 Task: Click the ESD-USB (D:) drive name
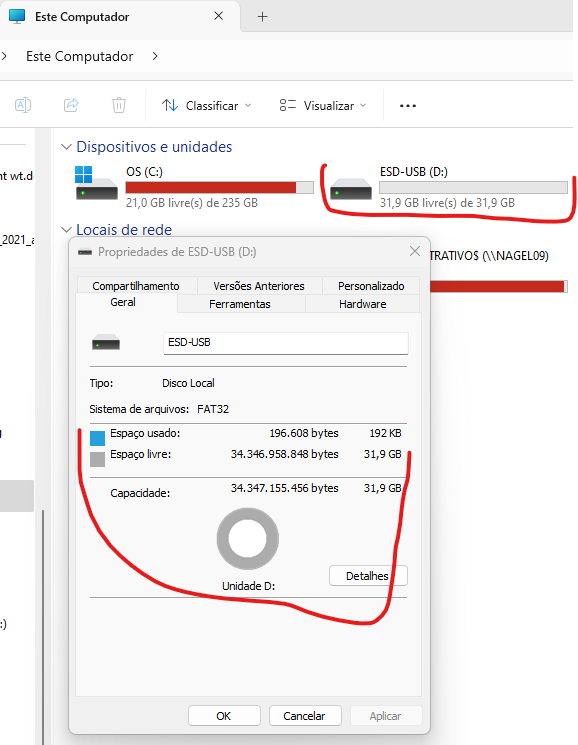click(x=414, y=172)
